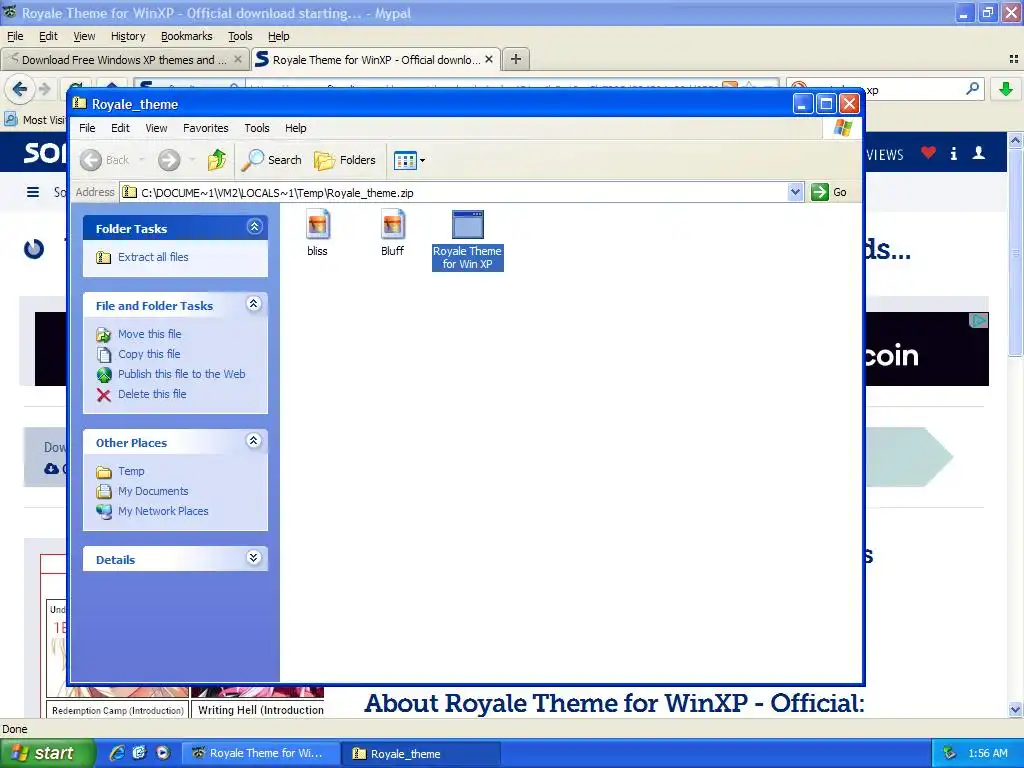Click Copy this file
1024x768 pixels.
[149, 354]
